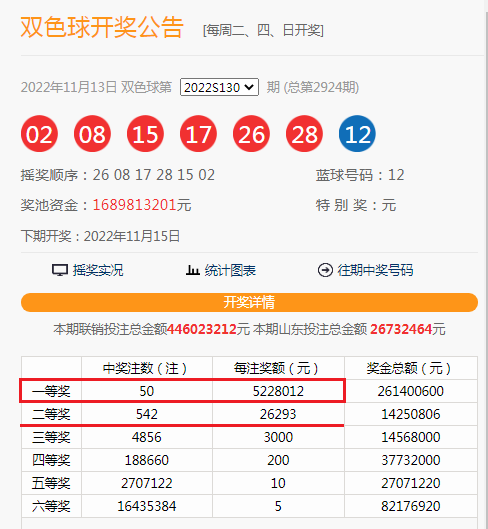Screen dimensions: 488x529
Task: Click the bar chart icon for 统计图表
Action: point(193,270)
